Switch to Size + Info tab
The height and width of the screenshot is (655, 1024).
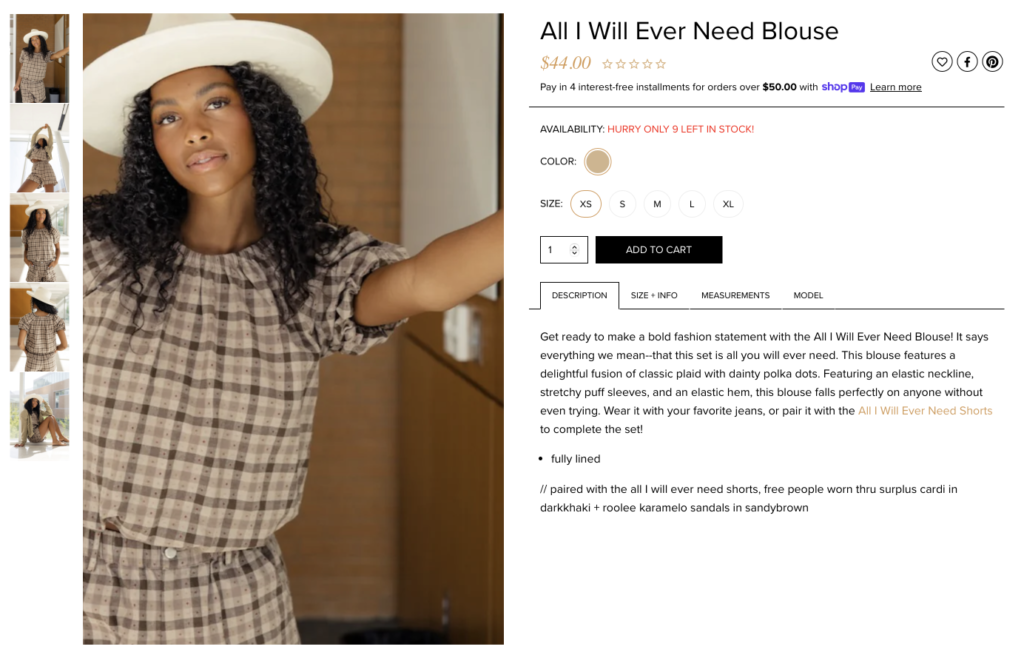(654, 295)
